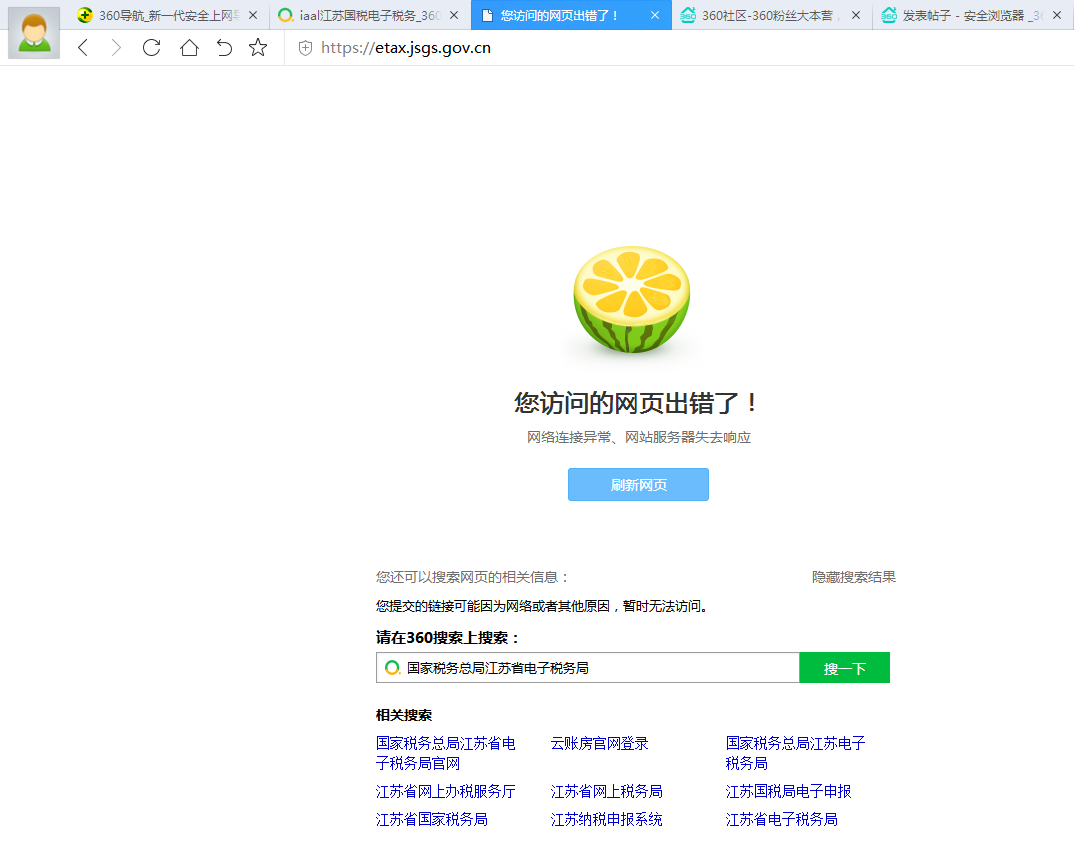Bookmark the page with the star icon
Image resolution: width=1074 pixels, height=845 pixels.
(257, 47)
